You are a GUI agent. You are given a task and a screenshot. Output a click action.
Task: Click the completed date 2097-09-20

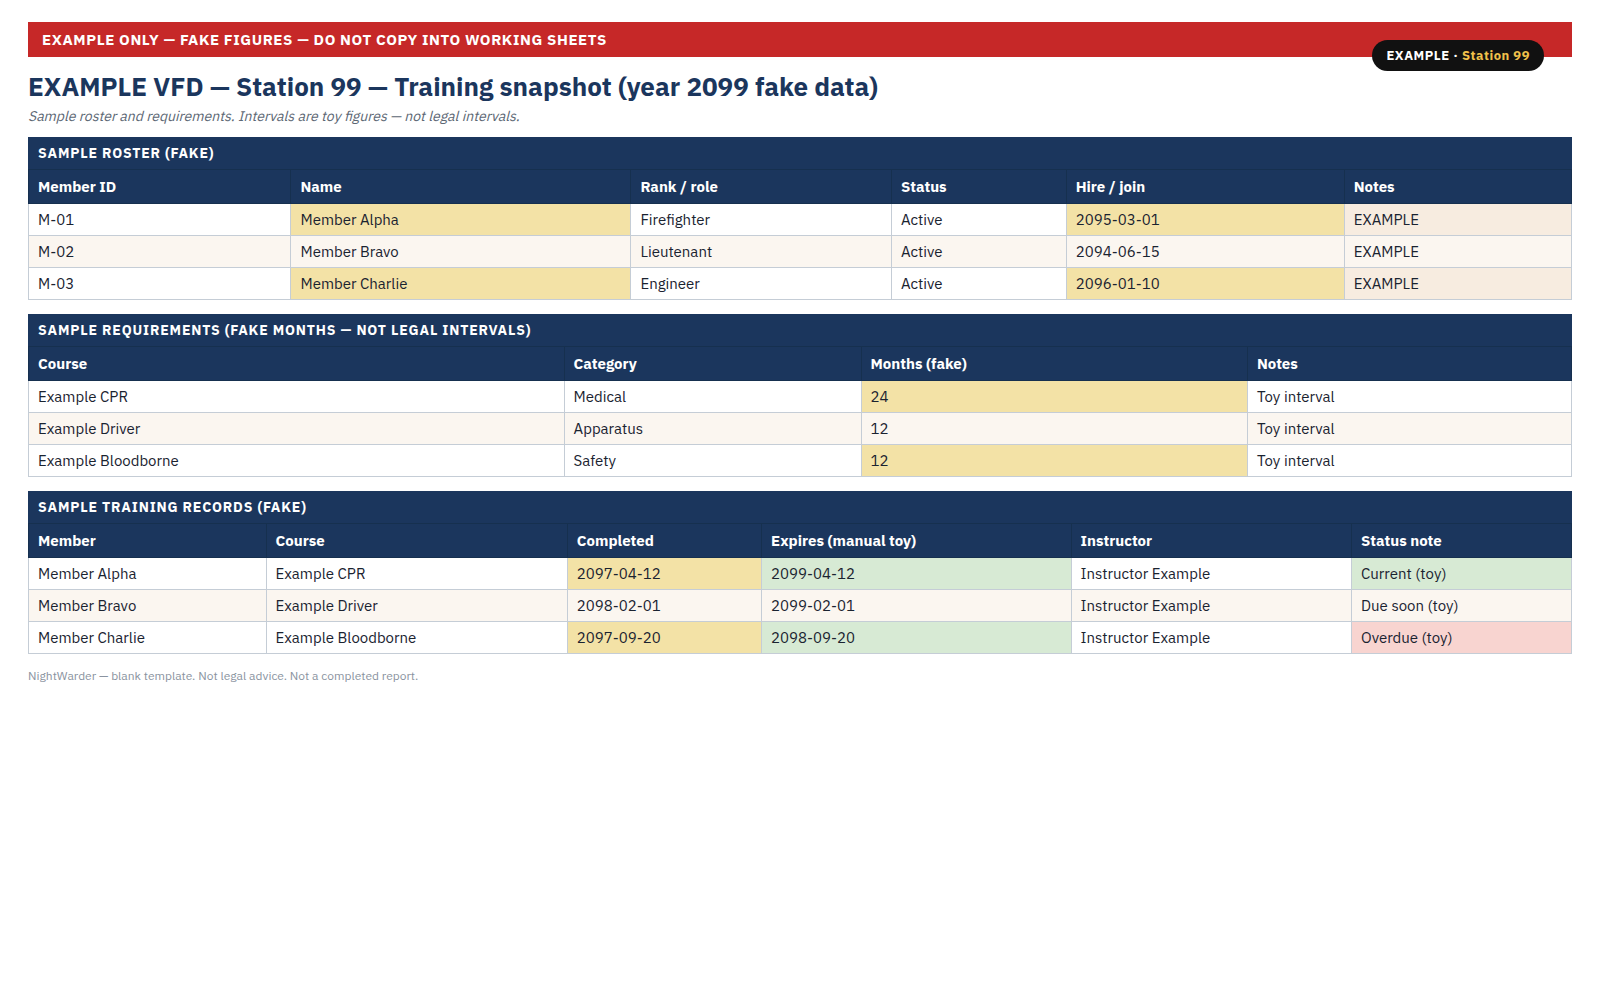(664, 638)
